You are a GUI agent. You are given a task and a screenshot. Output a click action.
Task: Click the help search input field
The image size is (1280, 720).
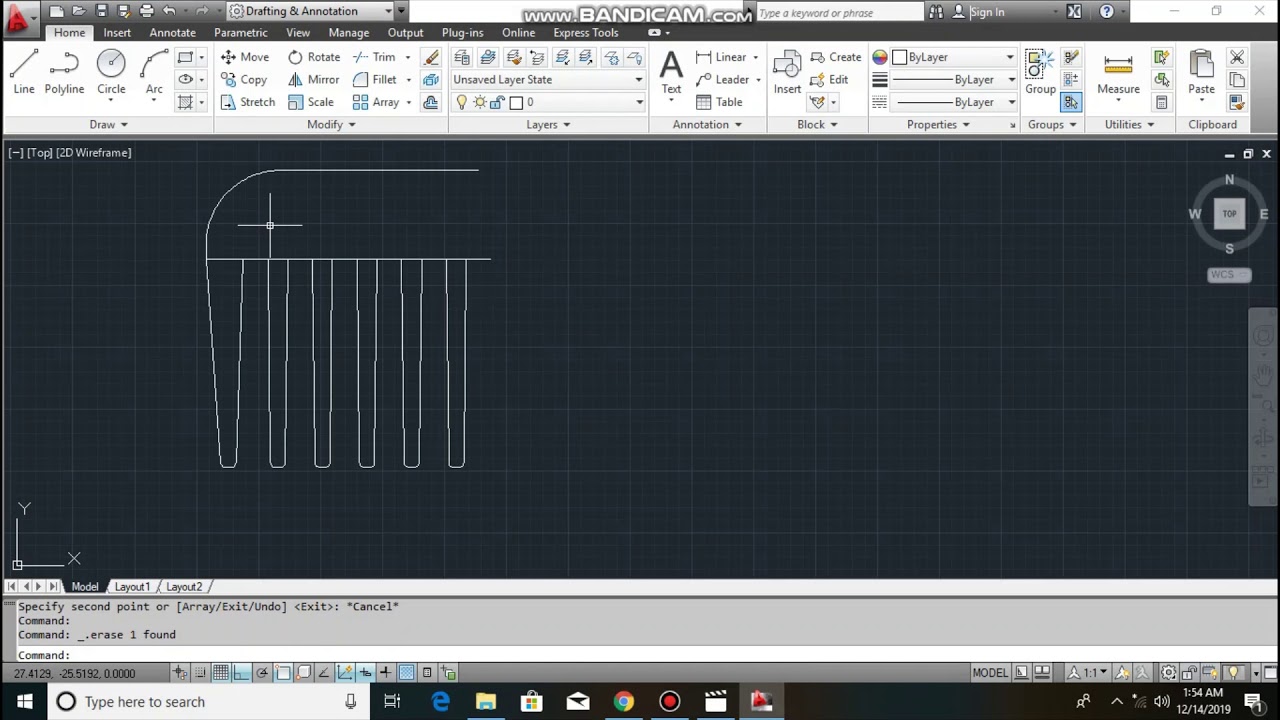pyautogui.click(x=838, y=12)
